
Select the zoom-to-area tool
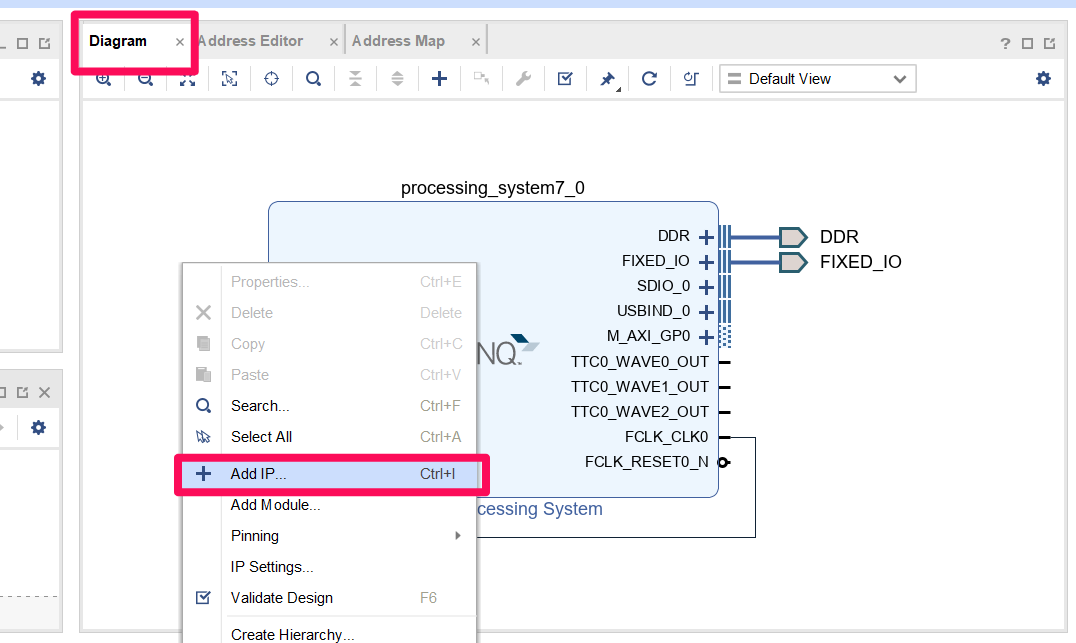(229, 79)
